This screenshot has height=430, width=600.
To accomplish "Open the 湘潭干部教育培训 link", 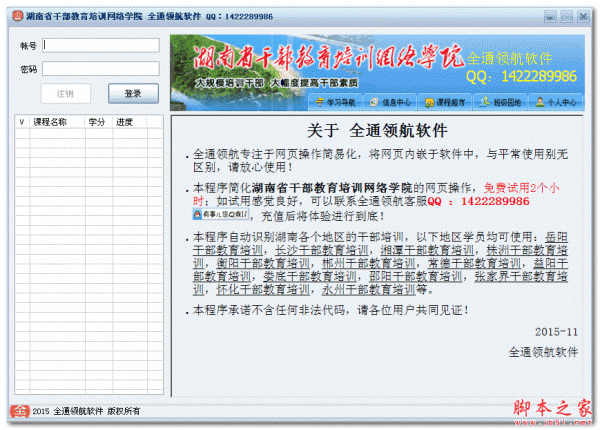I will 427,251.
